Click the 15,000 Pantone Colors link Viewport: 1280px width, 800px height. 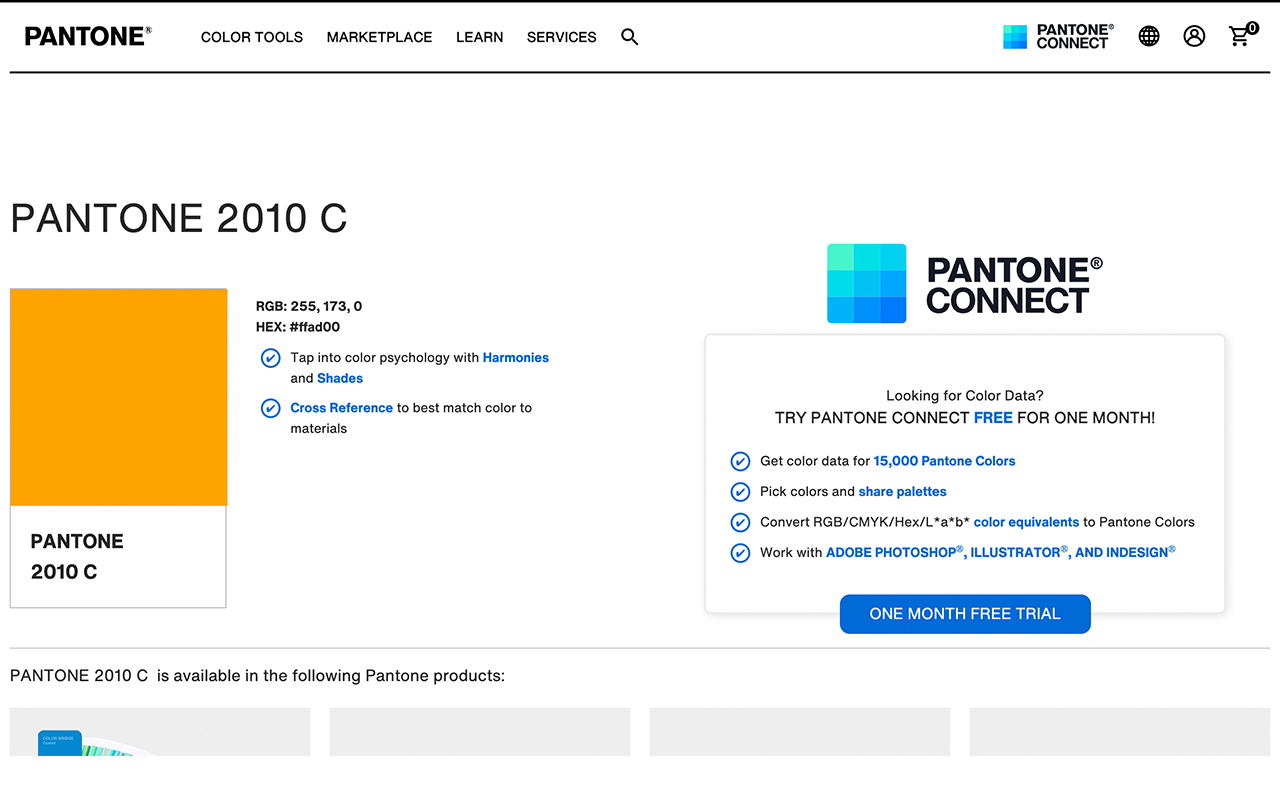[x=944, y=461]
